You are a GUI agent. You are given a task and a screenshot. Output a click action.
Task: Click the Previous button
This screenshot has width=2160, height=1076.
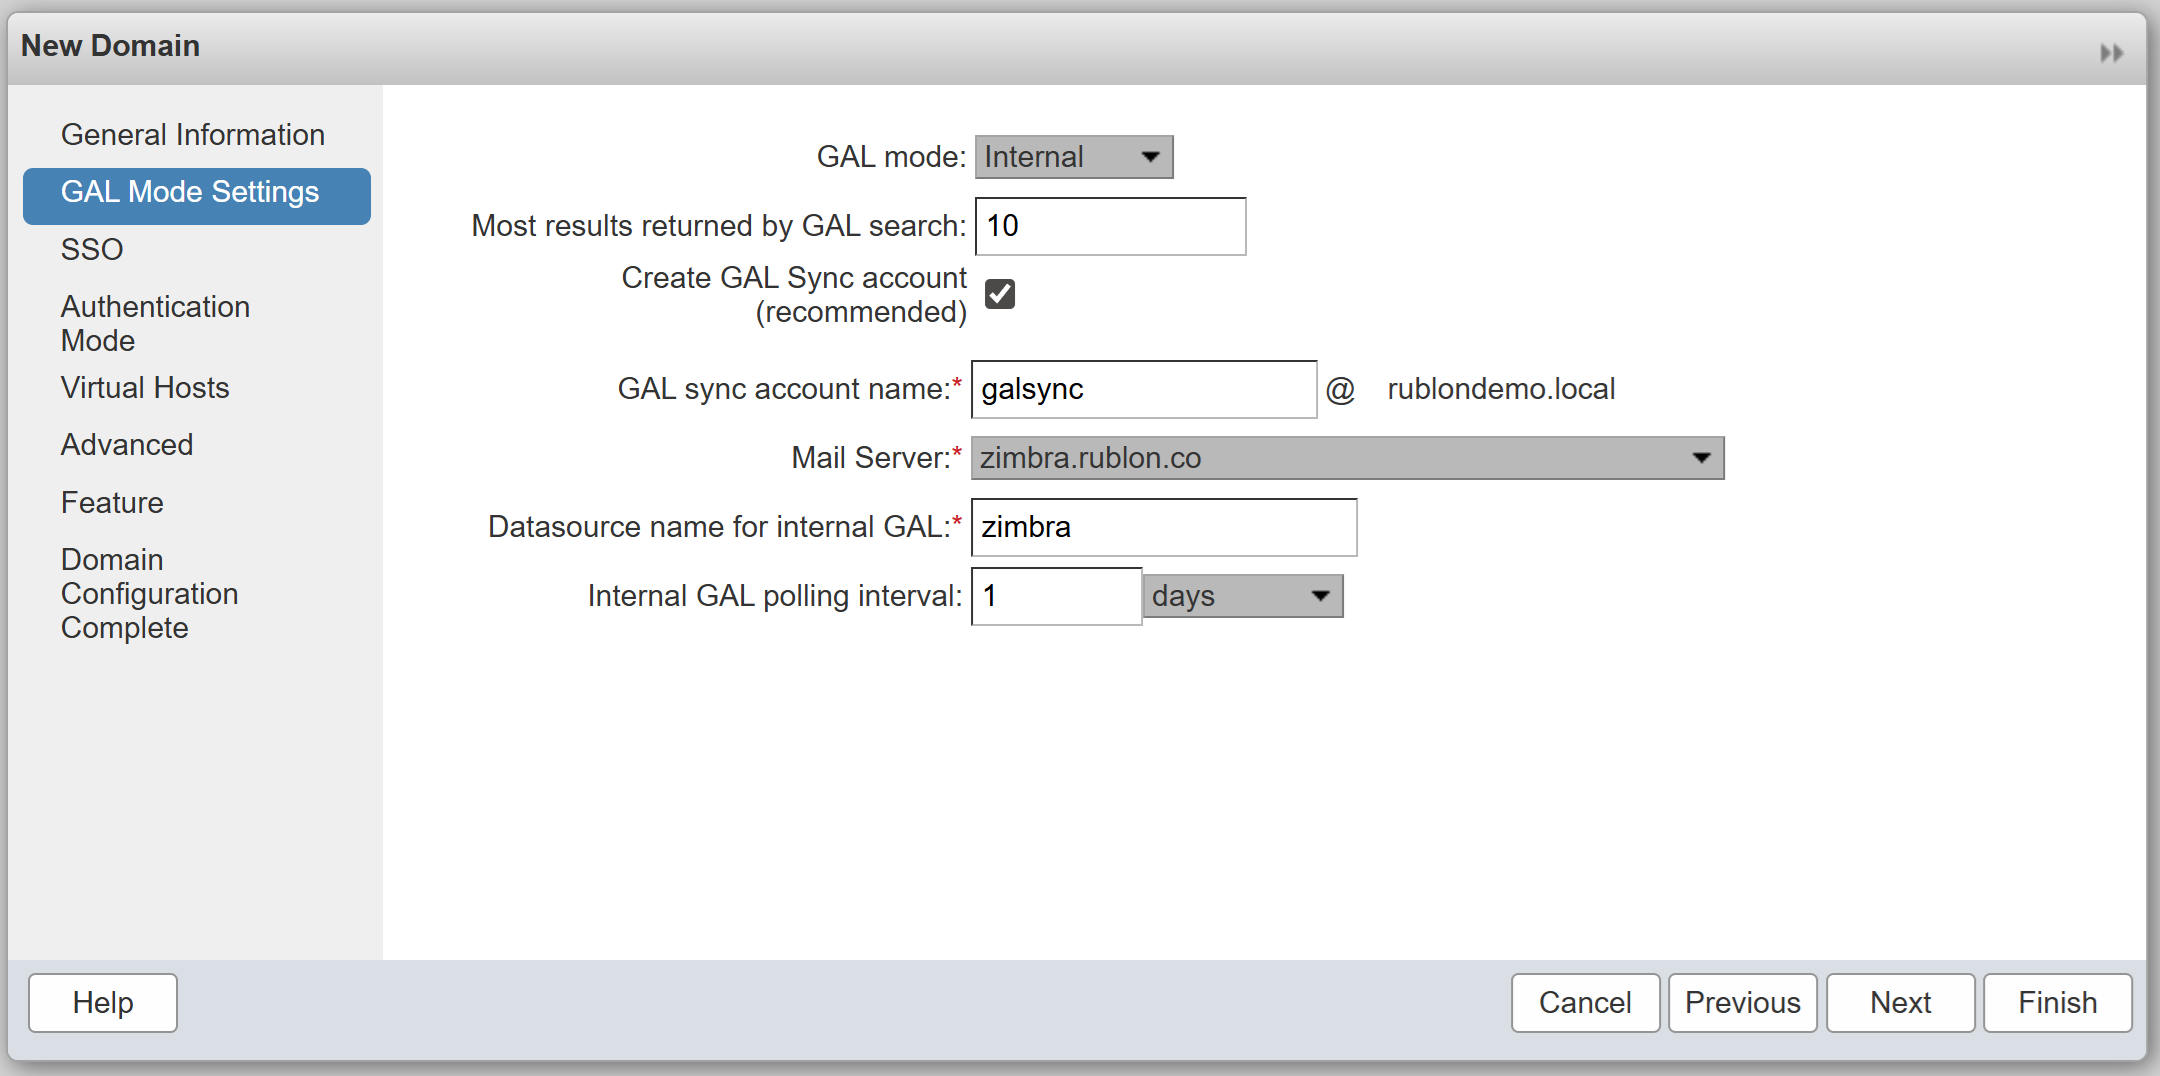click(1742, 1002)
